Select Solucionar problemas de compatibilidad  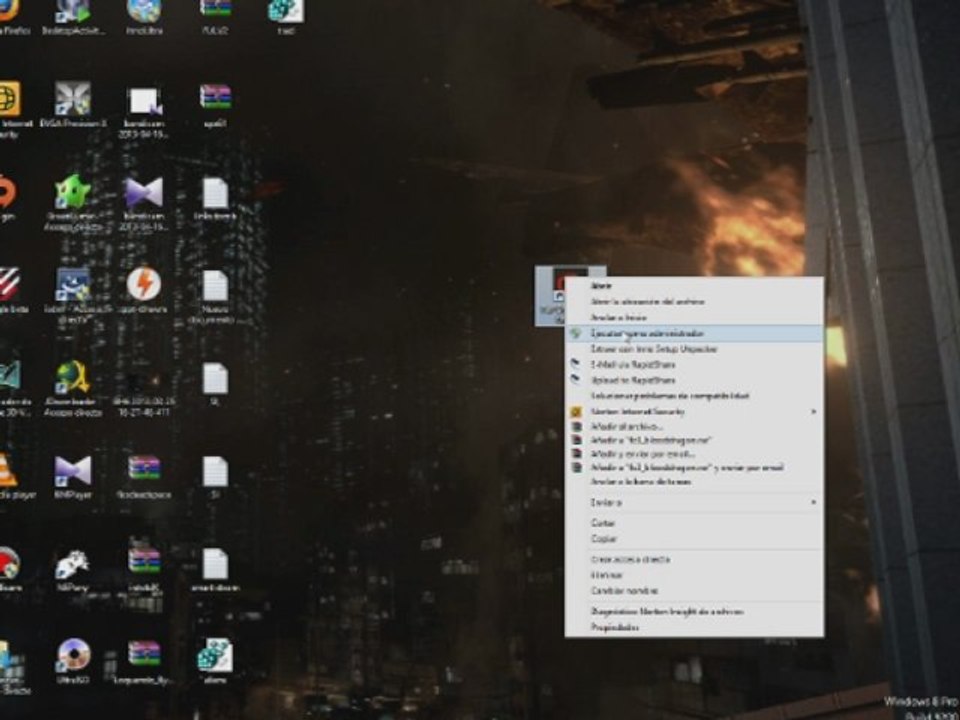tap(694, 396)
